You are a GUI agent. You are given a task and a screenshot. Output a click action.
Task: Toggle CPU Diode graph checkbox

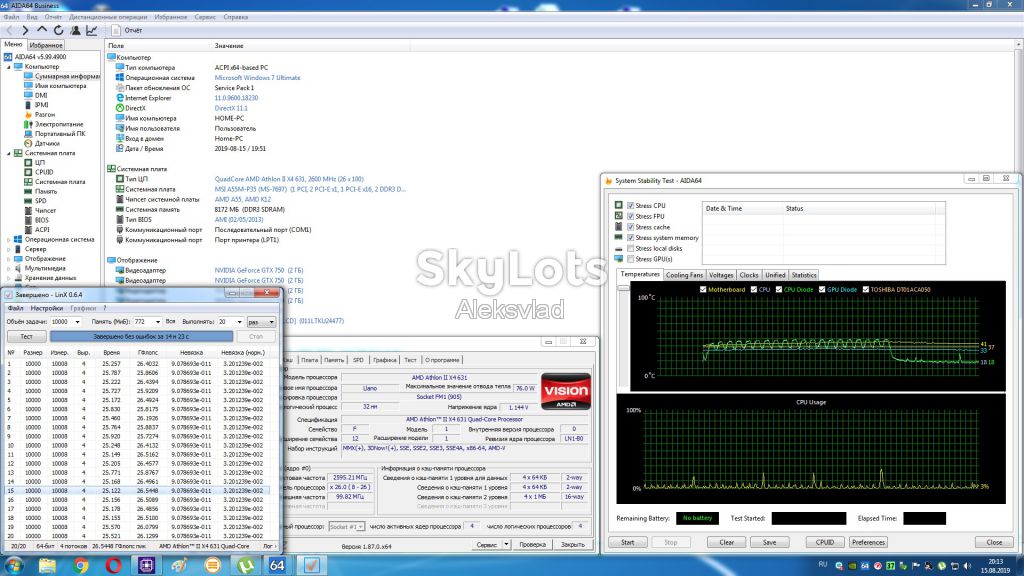point(778,289)
